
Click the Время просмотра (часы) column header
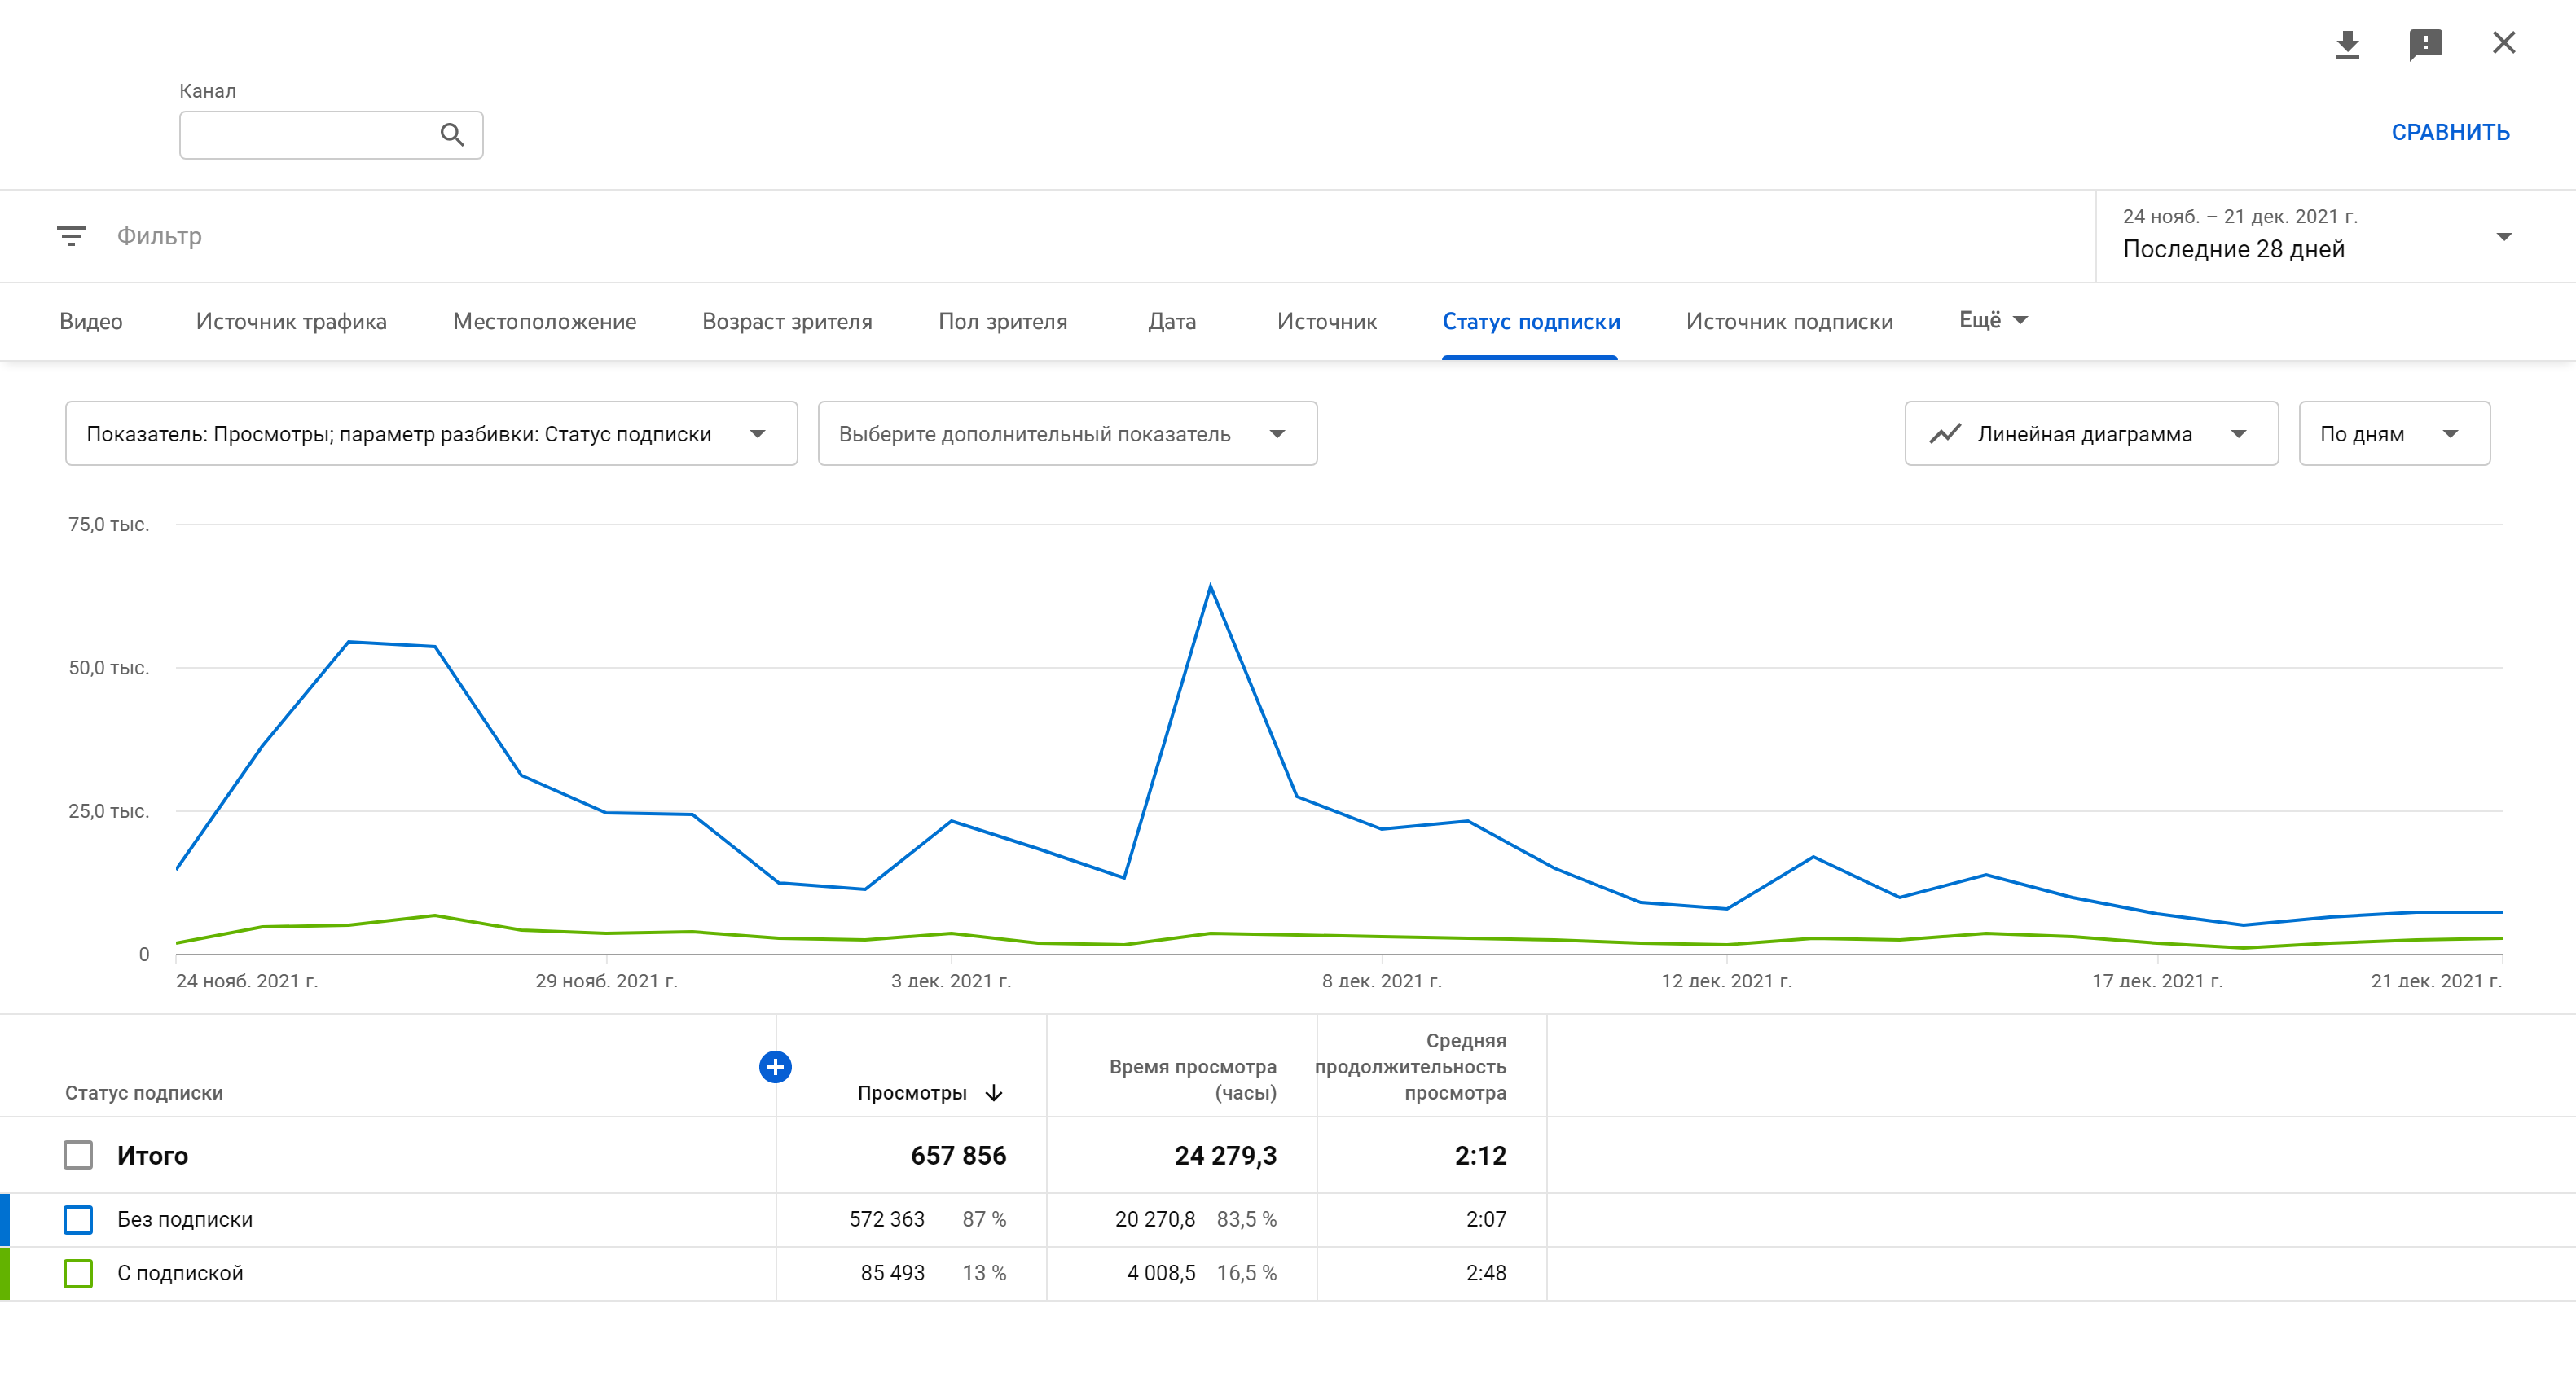point(1192,1080)
